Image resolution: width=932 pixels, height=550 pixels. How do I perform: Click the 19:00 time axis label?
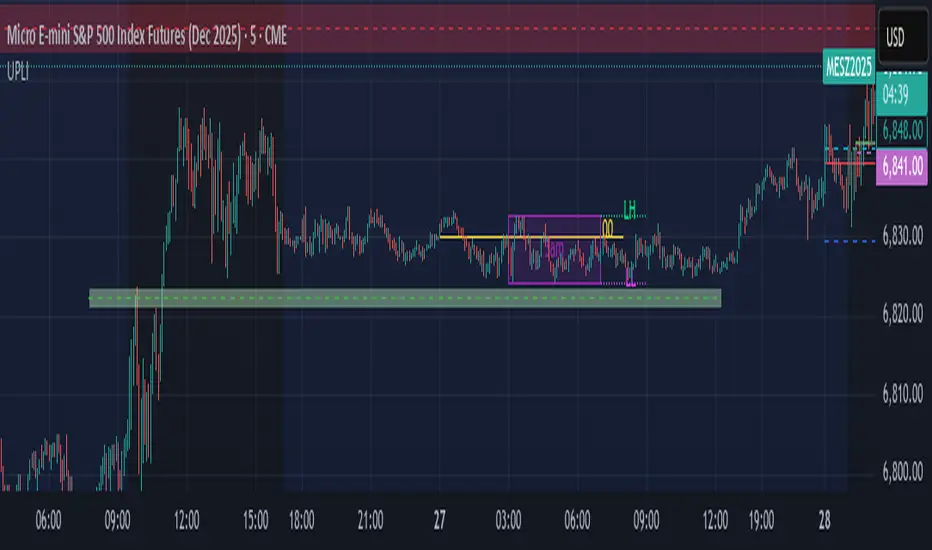point(761,520)
